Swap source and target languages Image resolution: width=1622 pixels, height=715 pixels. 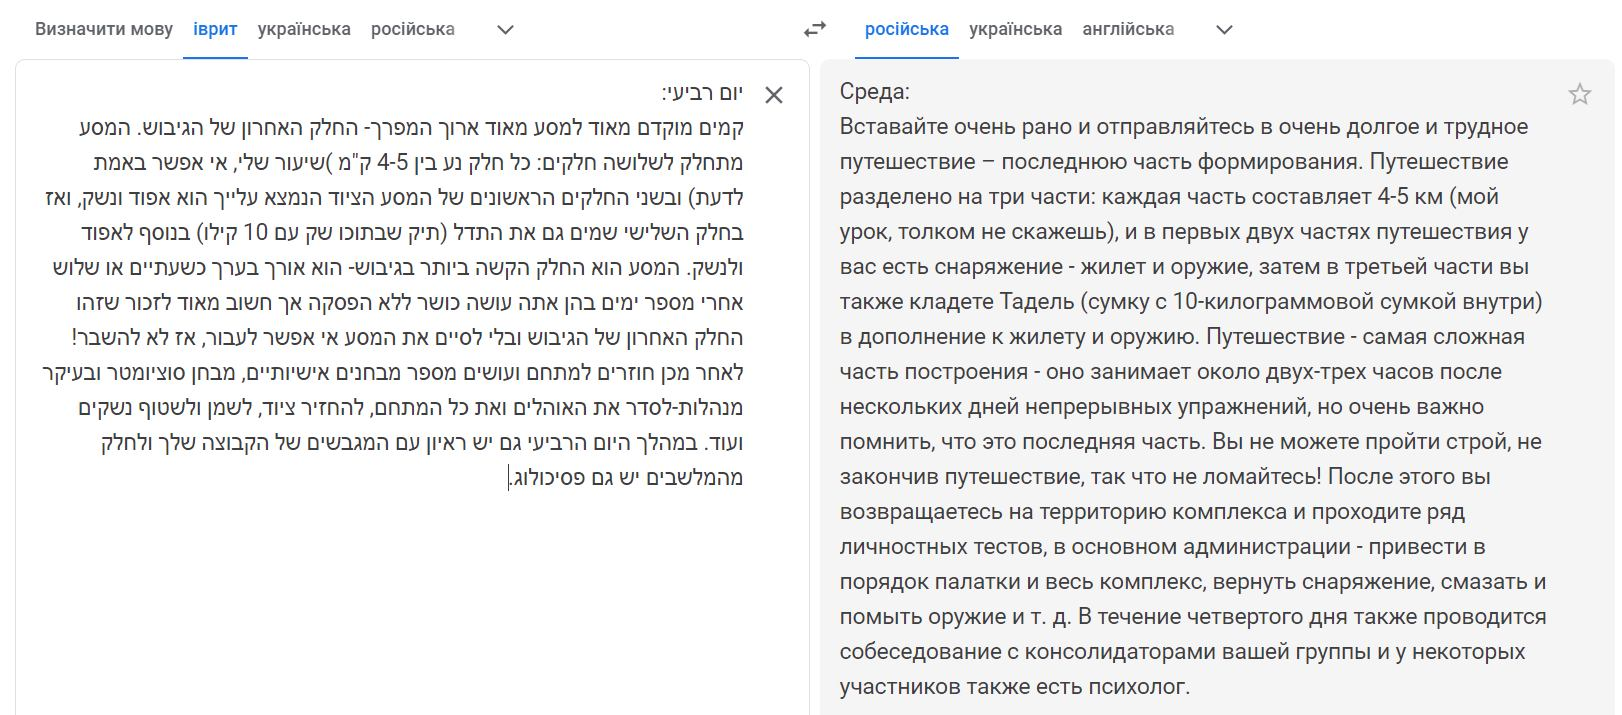click(x=815, y=29)
